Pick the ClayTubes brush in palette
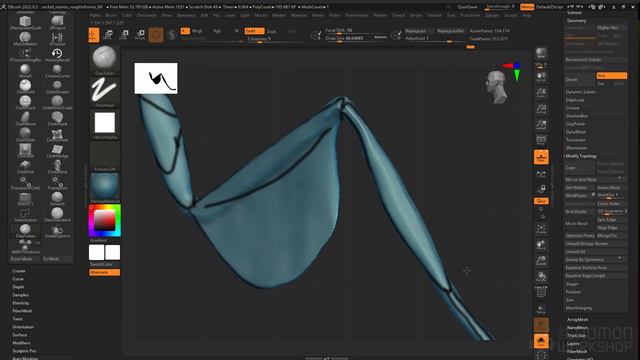The height and width of the screenshot is (360, 640). pos(25,231)
